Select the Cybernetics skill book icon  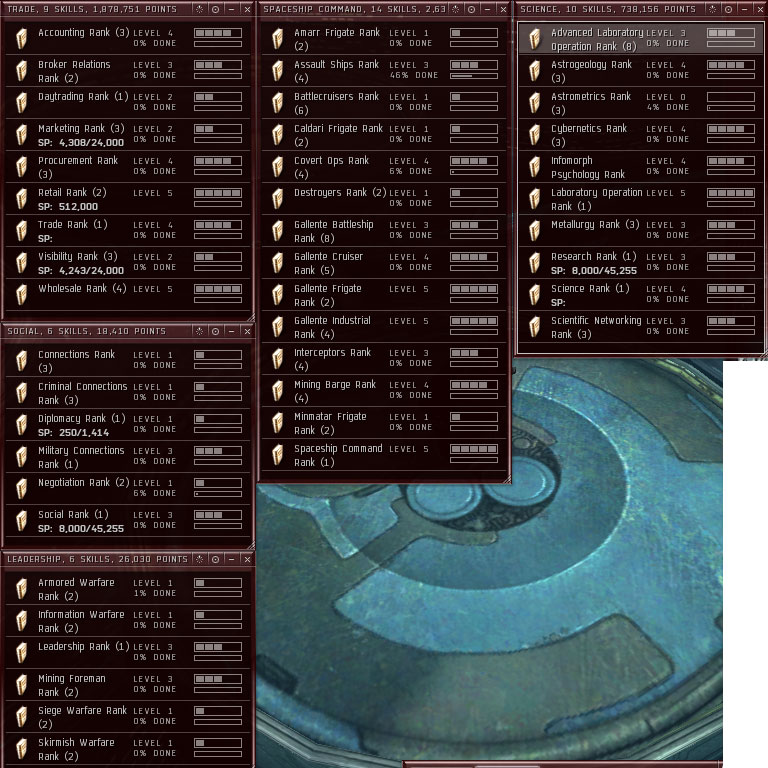(x=534, y=134)
